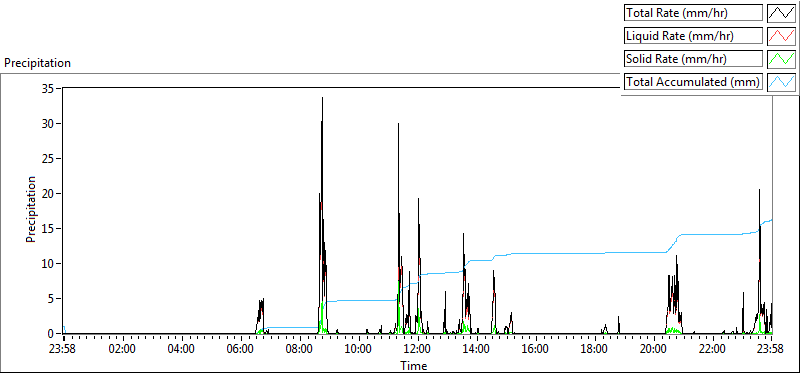Viewport: 800px width, 373px height.
Task: Click the 14:00 time axis label
Action: [477, 350]
